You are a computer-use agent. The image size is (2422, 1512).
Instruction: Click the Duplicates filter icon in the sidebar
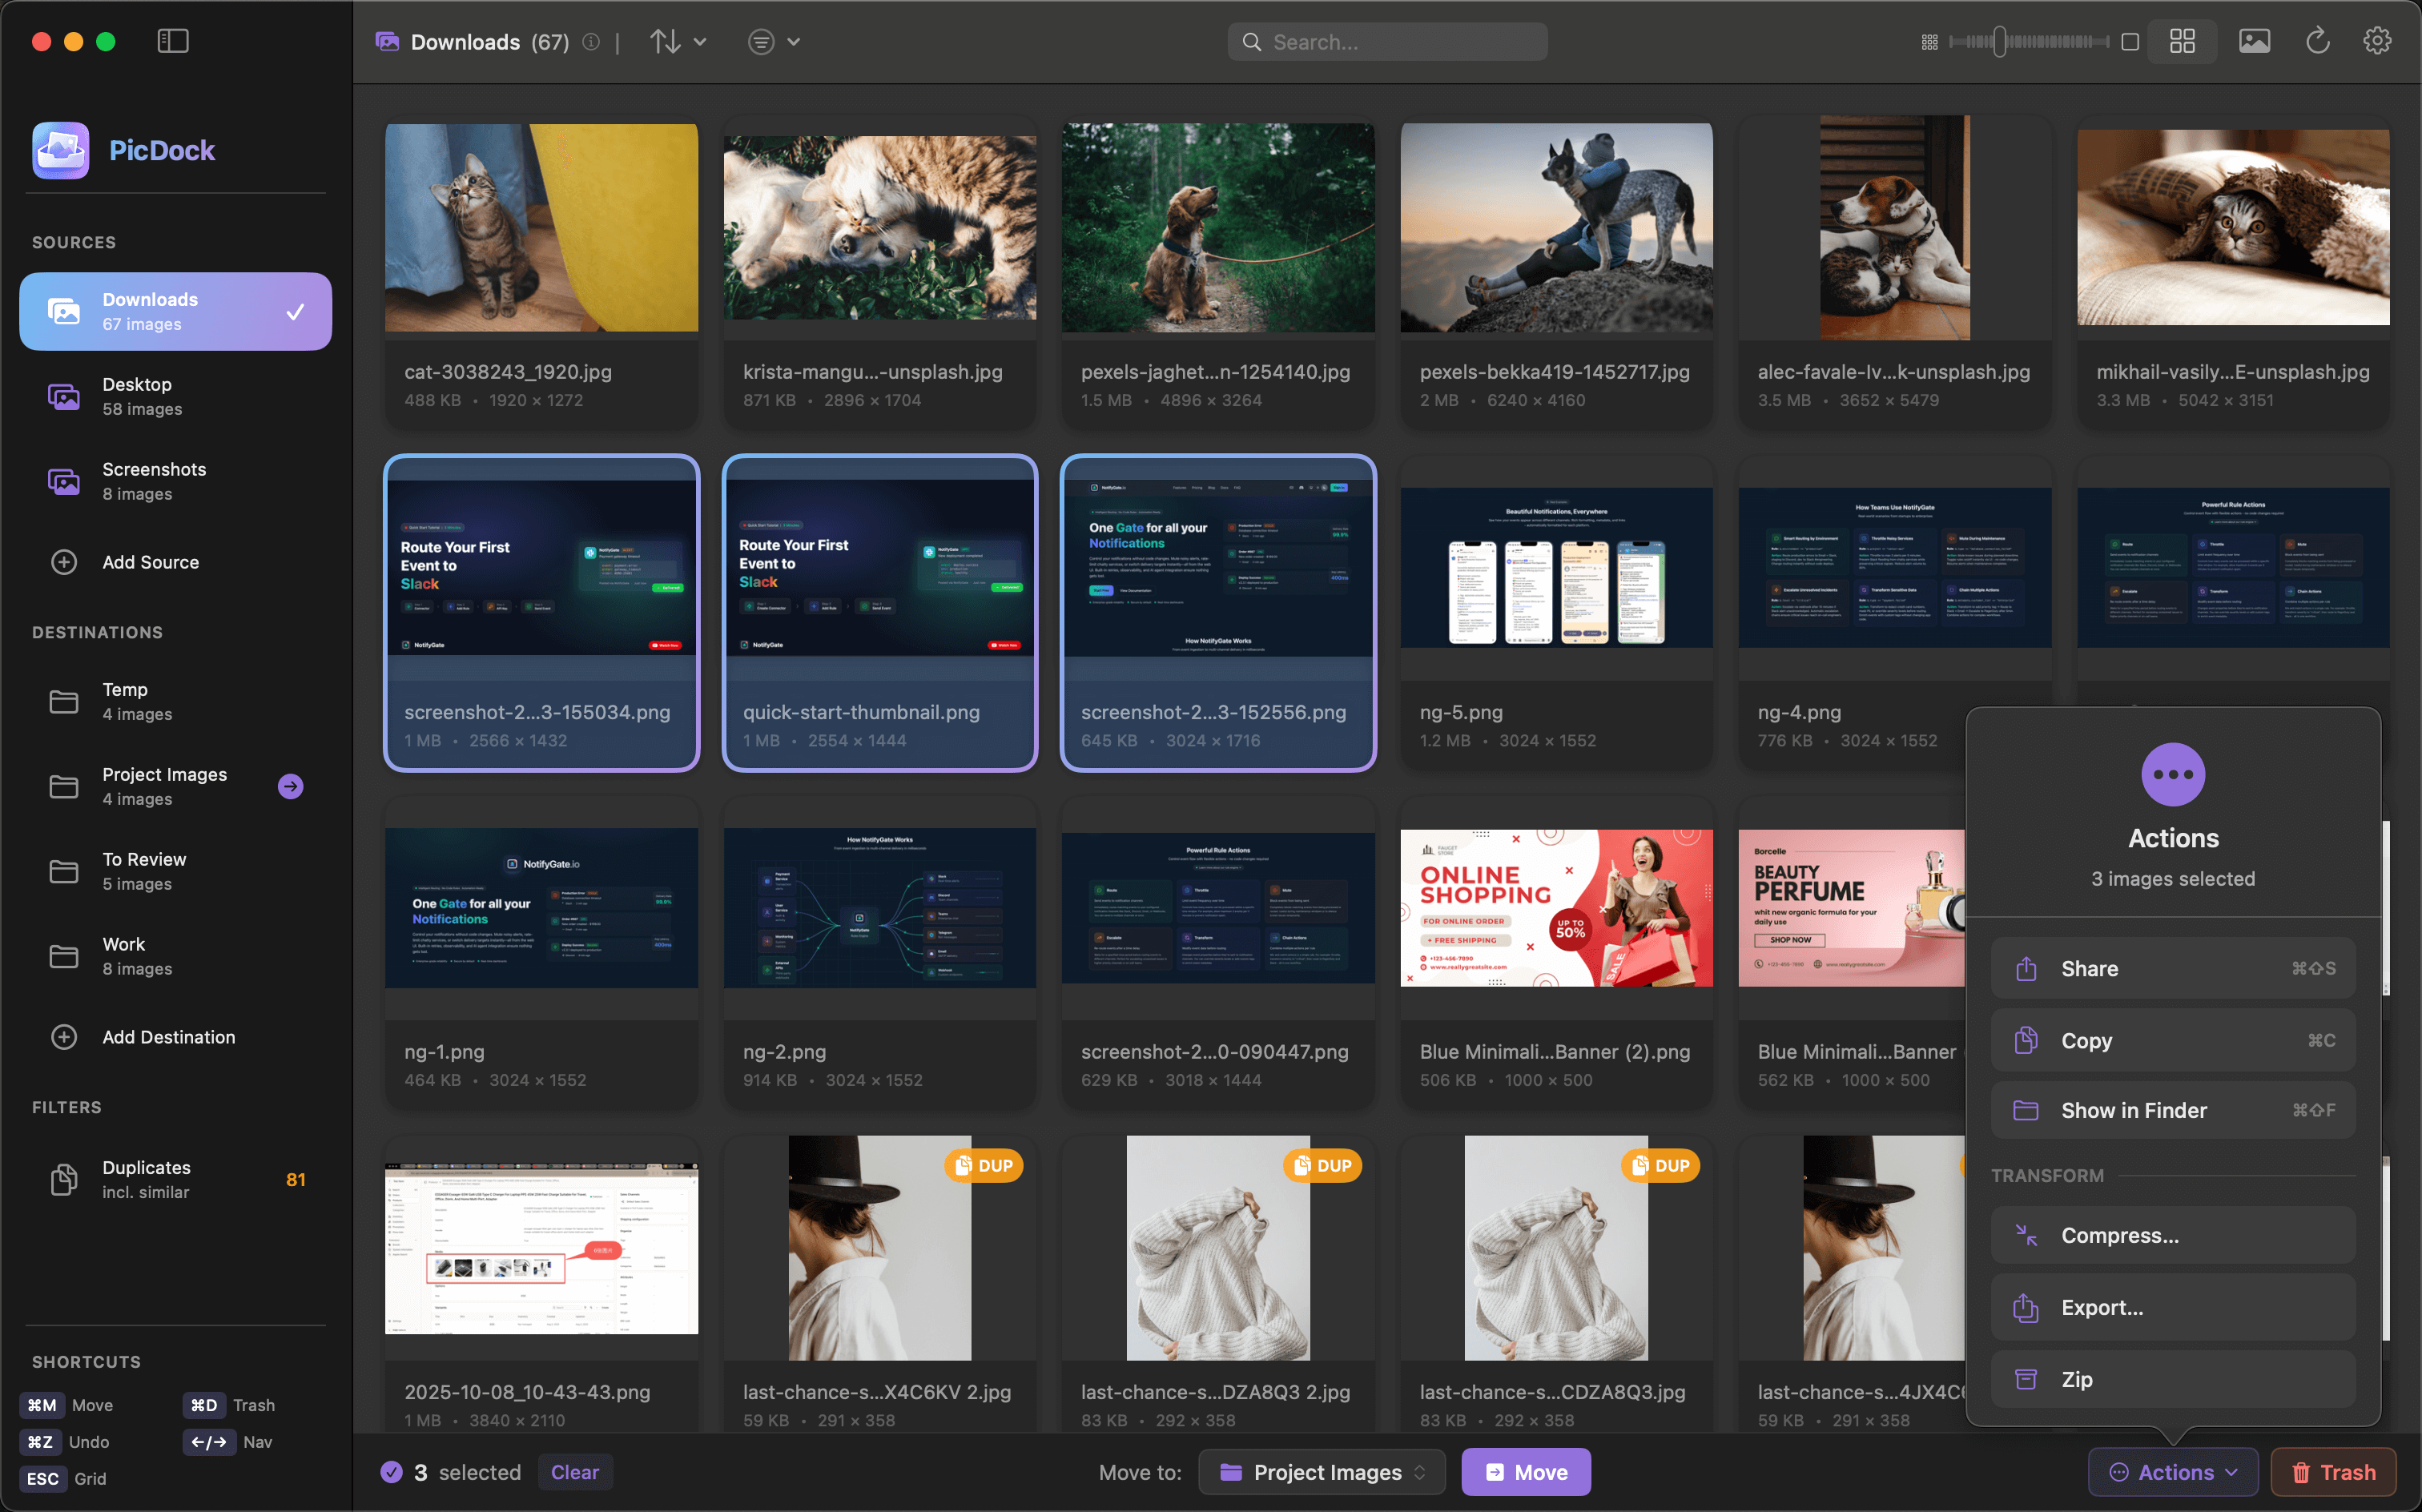tap(64, 1179)
